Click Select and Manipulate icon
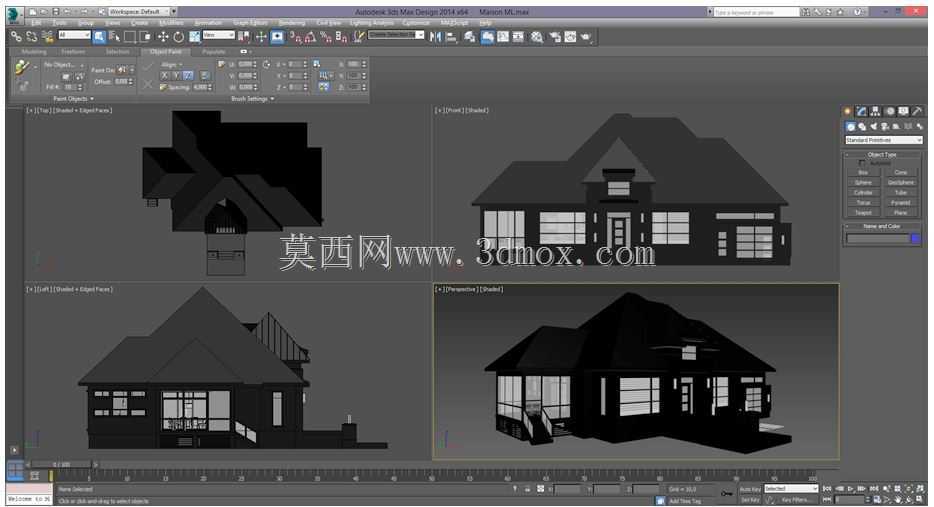This screenshot has height=507, width=934. click(261, 37)
